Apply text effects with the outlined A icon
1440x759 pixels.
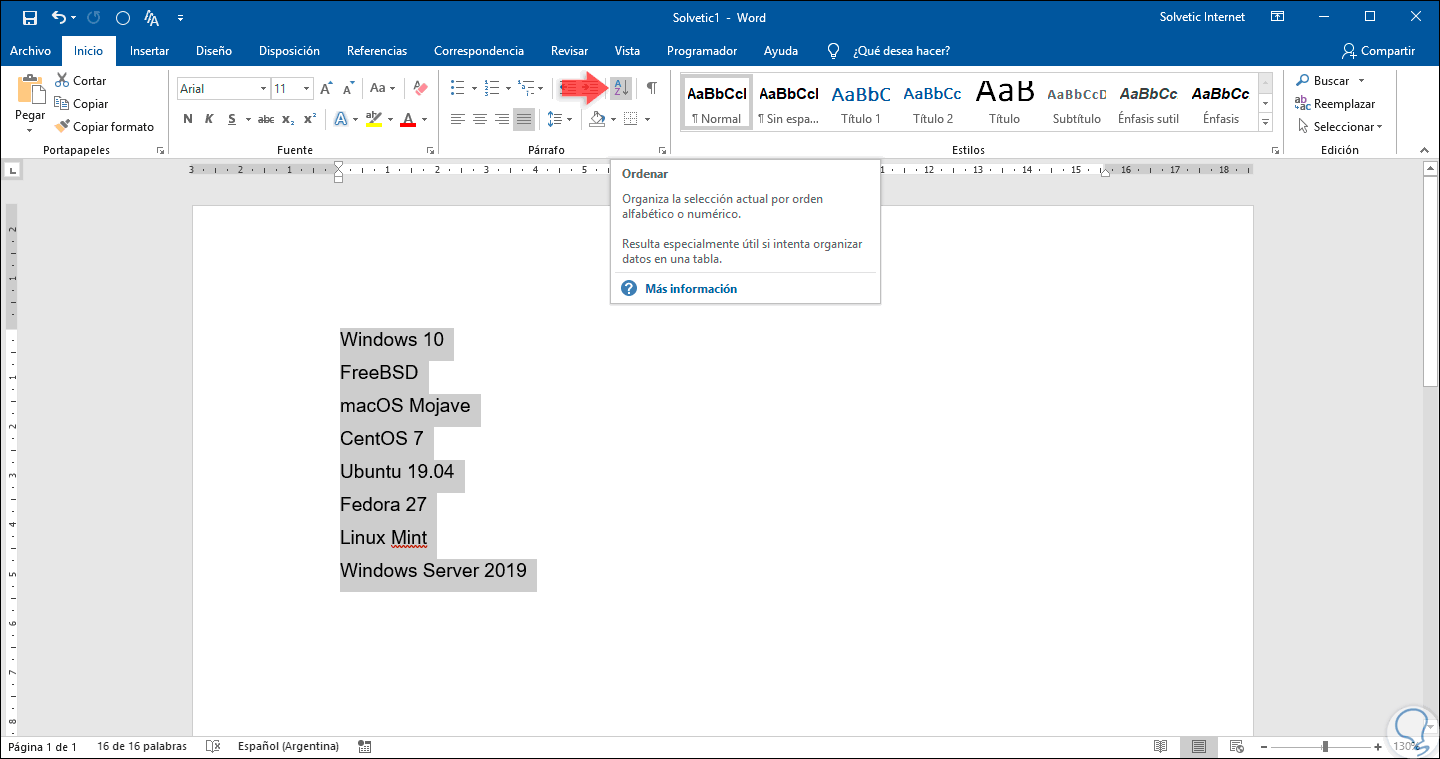pyautogui.click(x=340, y=119)
